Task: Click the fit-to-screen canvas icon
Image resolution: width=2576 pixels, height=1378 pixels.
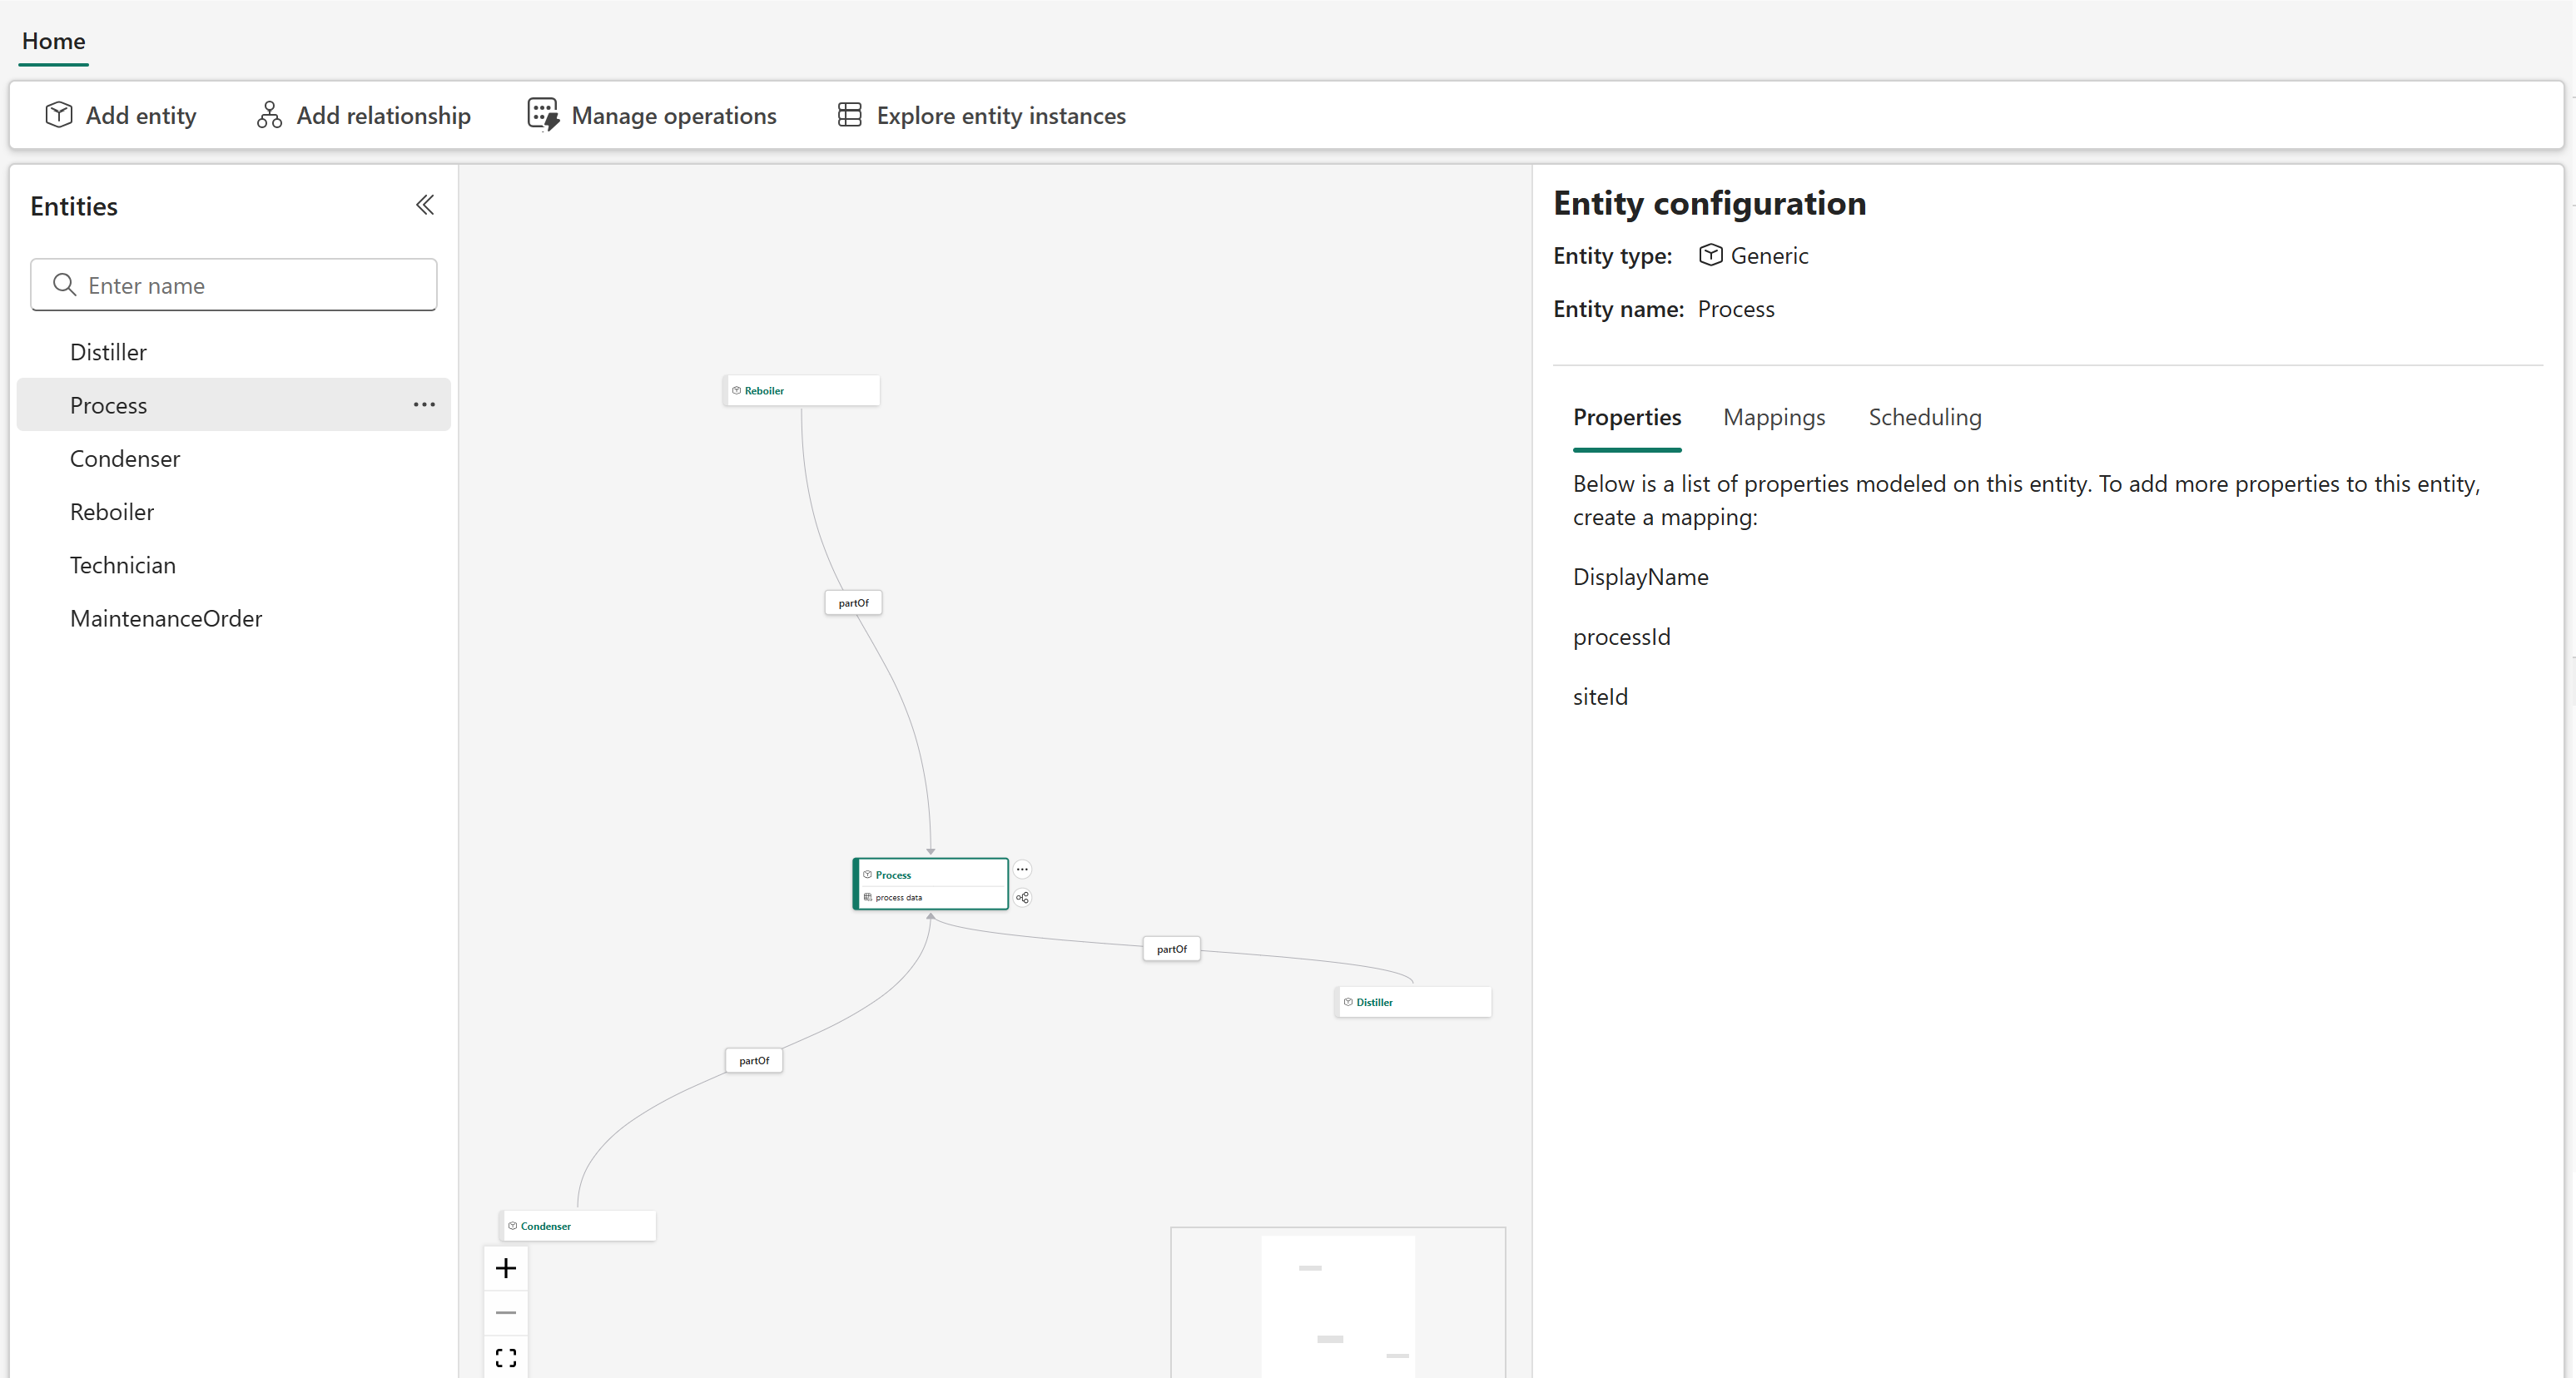Action: click(506, 1357)
